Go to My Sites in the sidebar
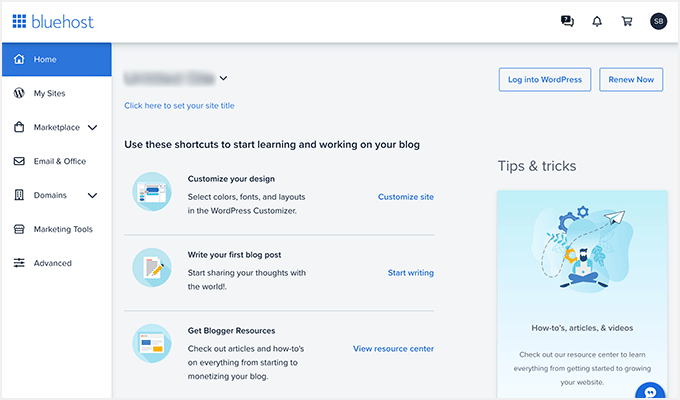680x400 pixels. 56,93
